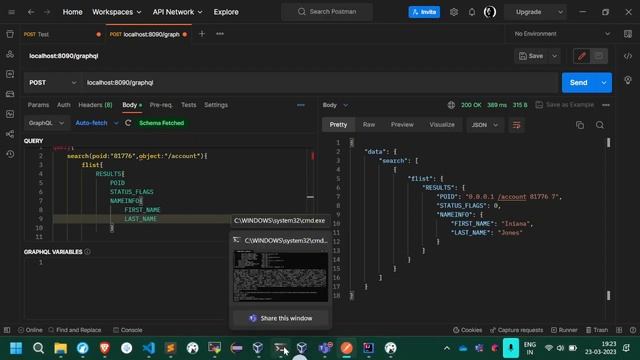Image resolution: width=640 pixels, height=360 pixels.
Task: Open Windows Start menu
Action: 16,348
